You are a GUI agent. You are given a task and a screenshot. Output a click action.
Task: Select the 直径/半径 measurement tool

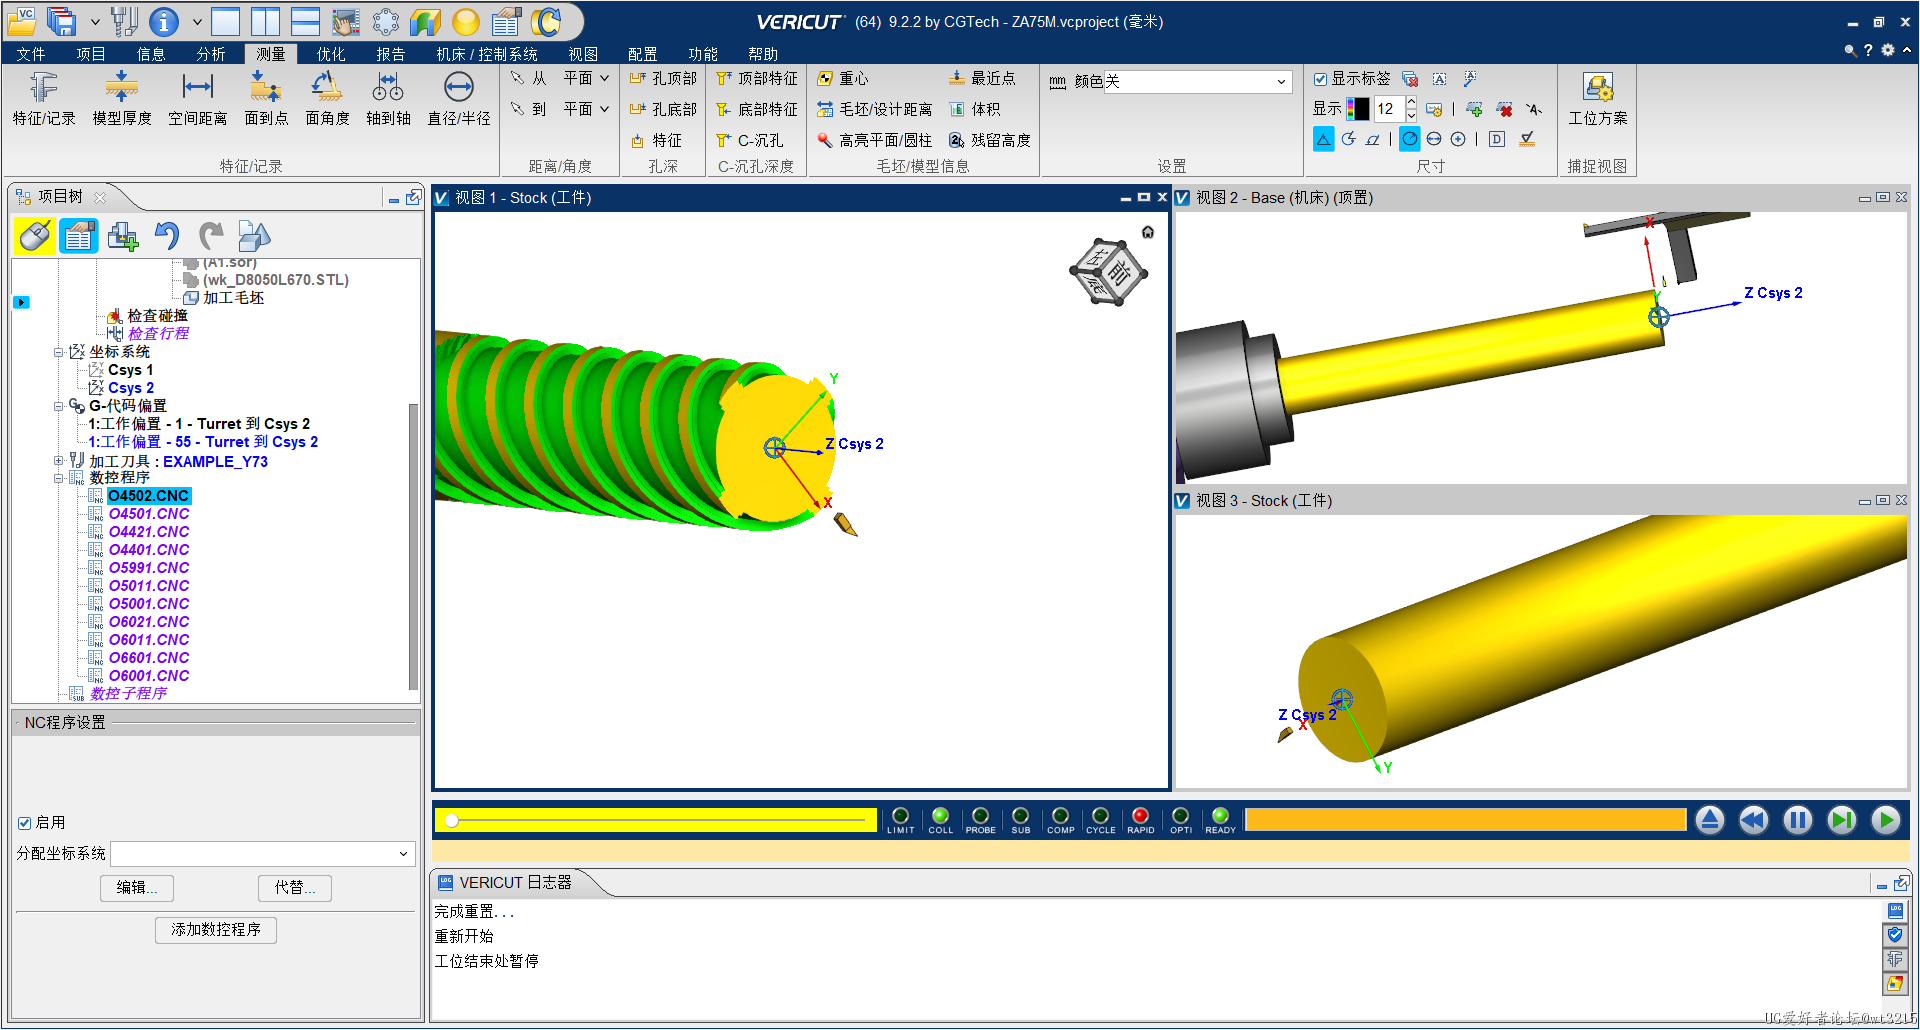pyautogui.click(x=459, y=99)
